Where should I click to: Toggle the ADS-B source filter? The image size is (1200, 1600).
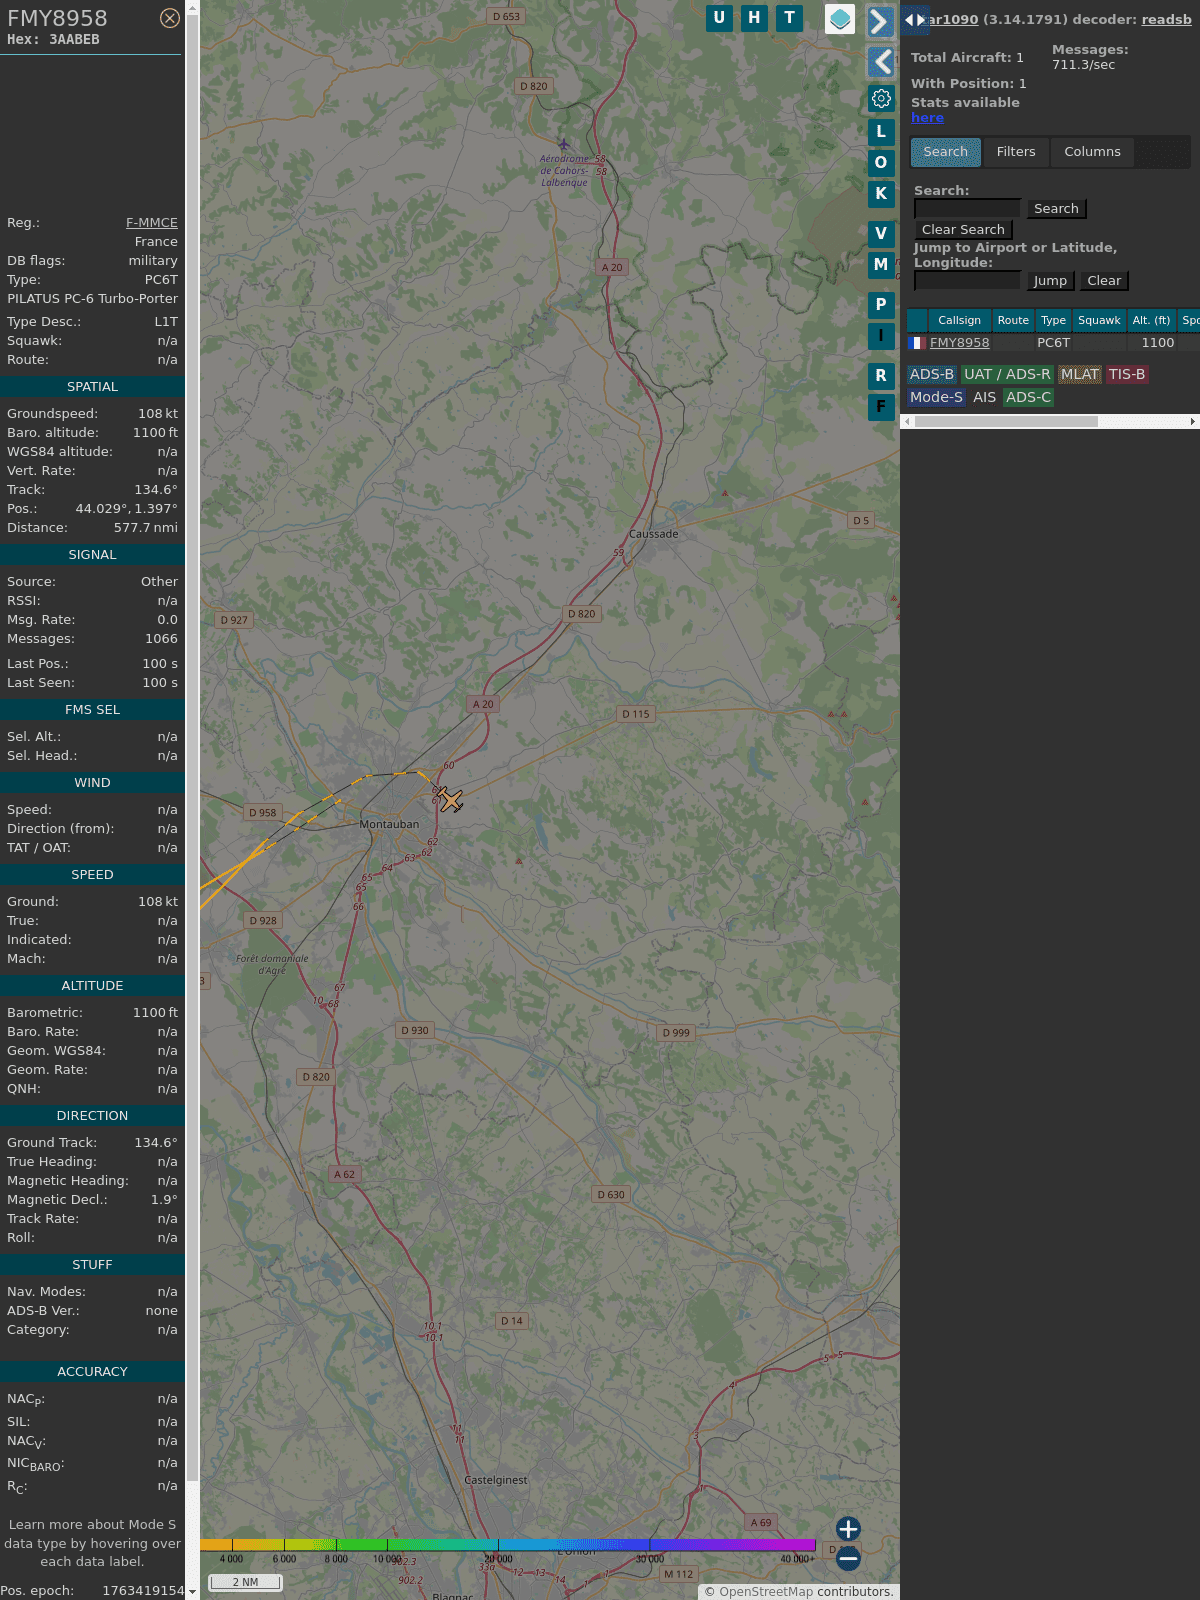[x=931, y=374]
